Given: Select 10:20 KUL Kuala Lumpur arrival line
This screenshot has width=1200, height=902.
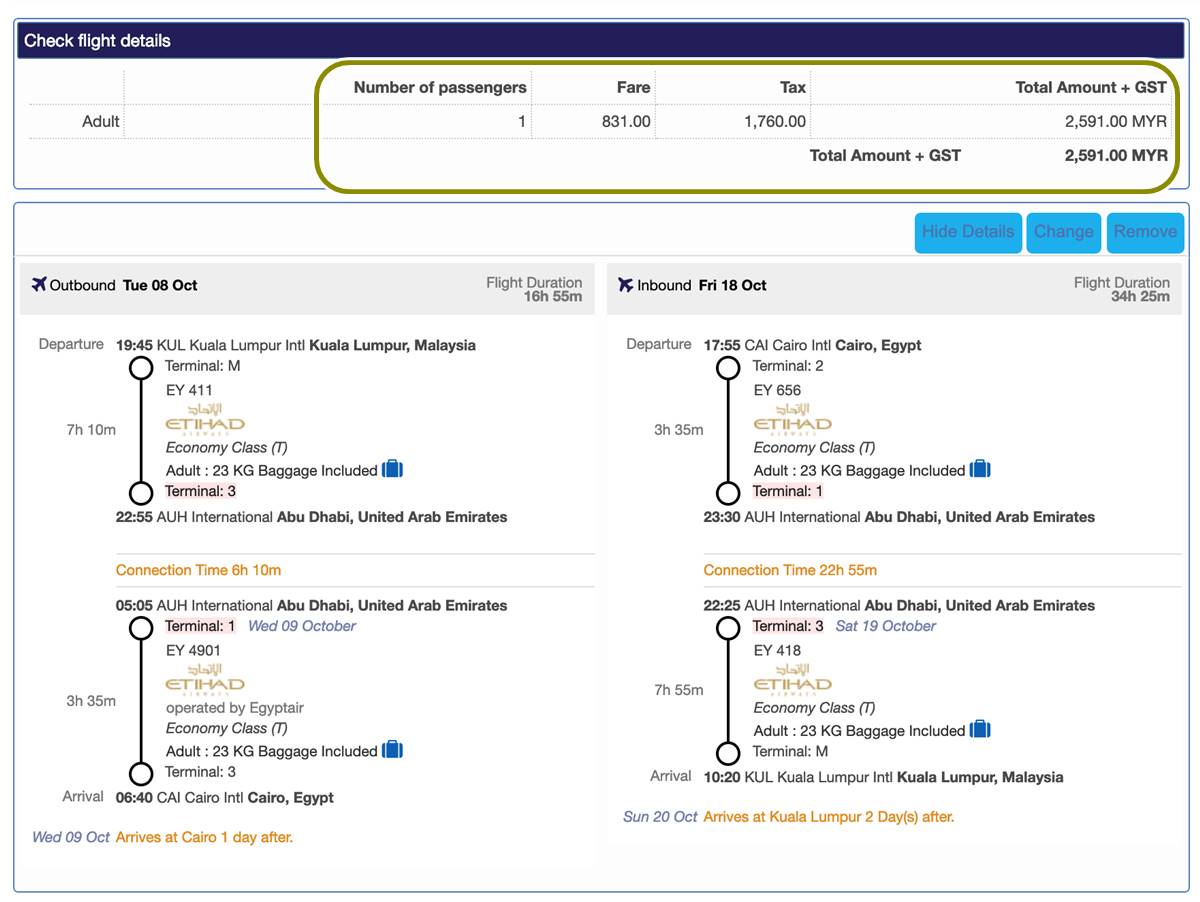Looking at the screenshot, I should click(x=884, y=777).
